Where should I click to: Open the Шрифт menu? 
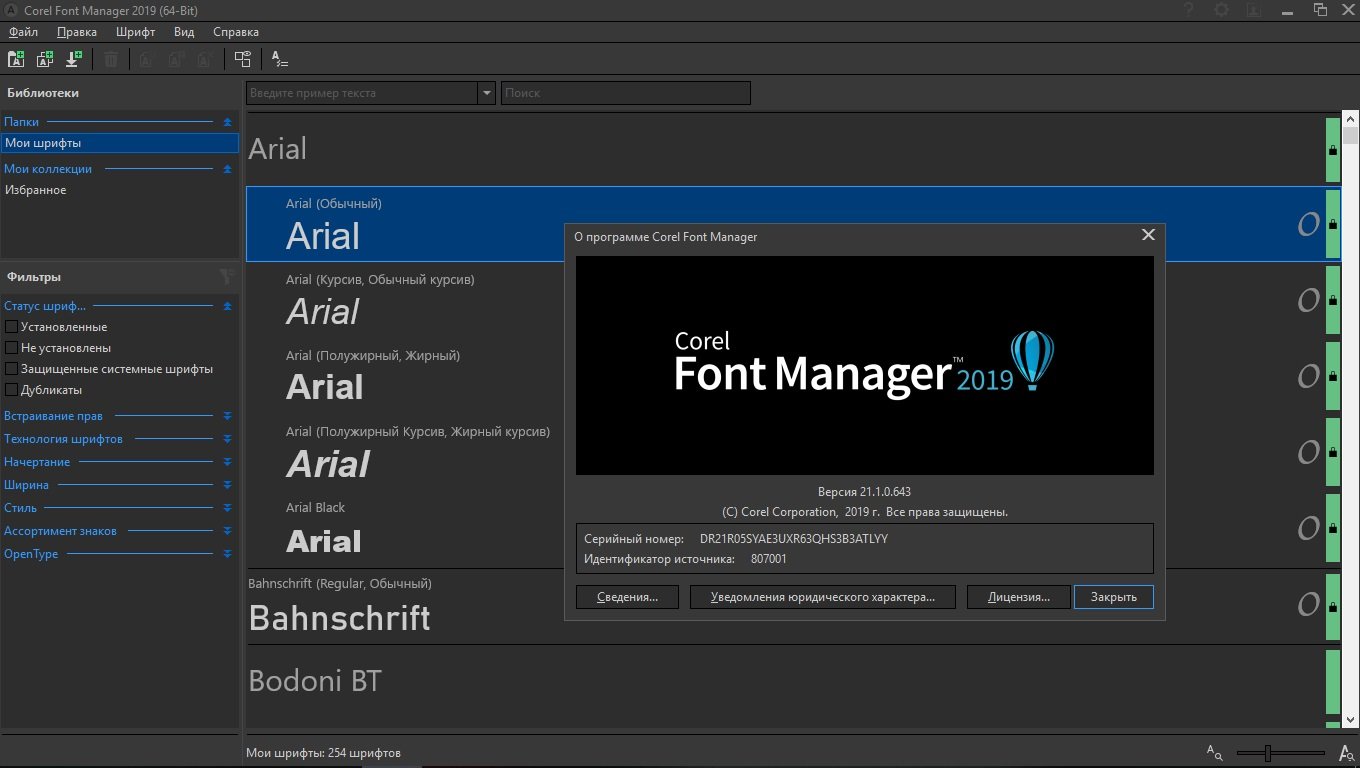136,32
